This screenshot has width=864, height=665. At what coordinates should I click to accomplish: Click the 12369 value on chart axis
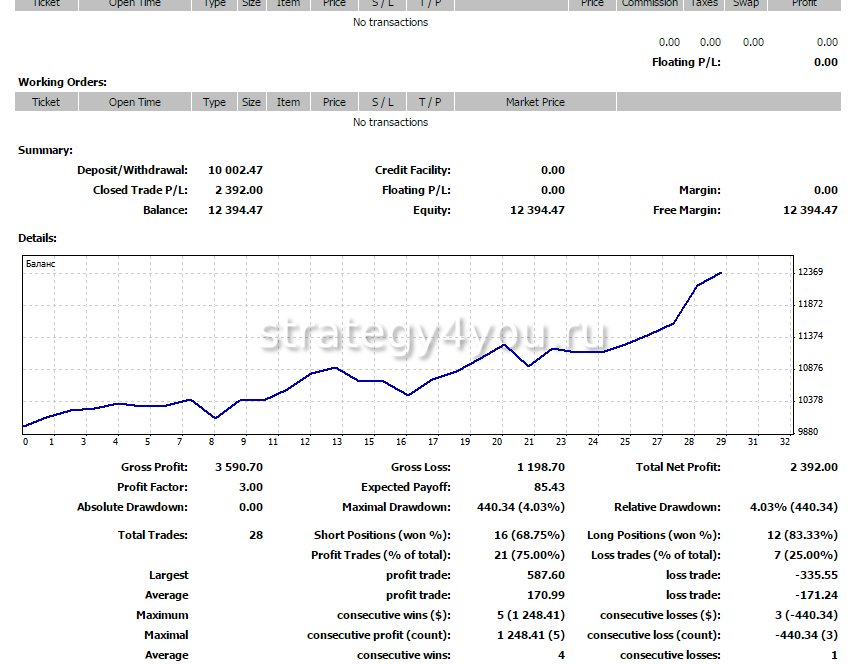tap(810, 272)
